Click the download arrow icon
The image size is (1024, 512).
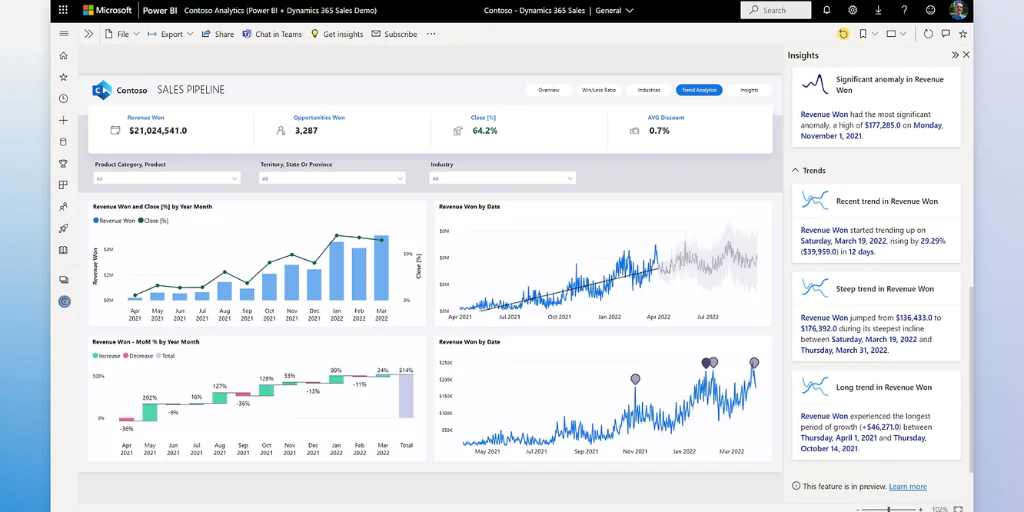tap(878, 10)
